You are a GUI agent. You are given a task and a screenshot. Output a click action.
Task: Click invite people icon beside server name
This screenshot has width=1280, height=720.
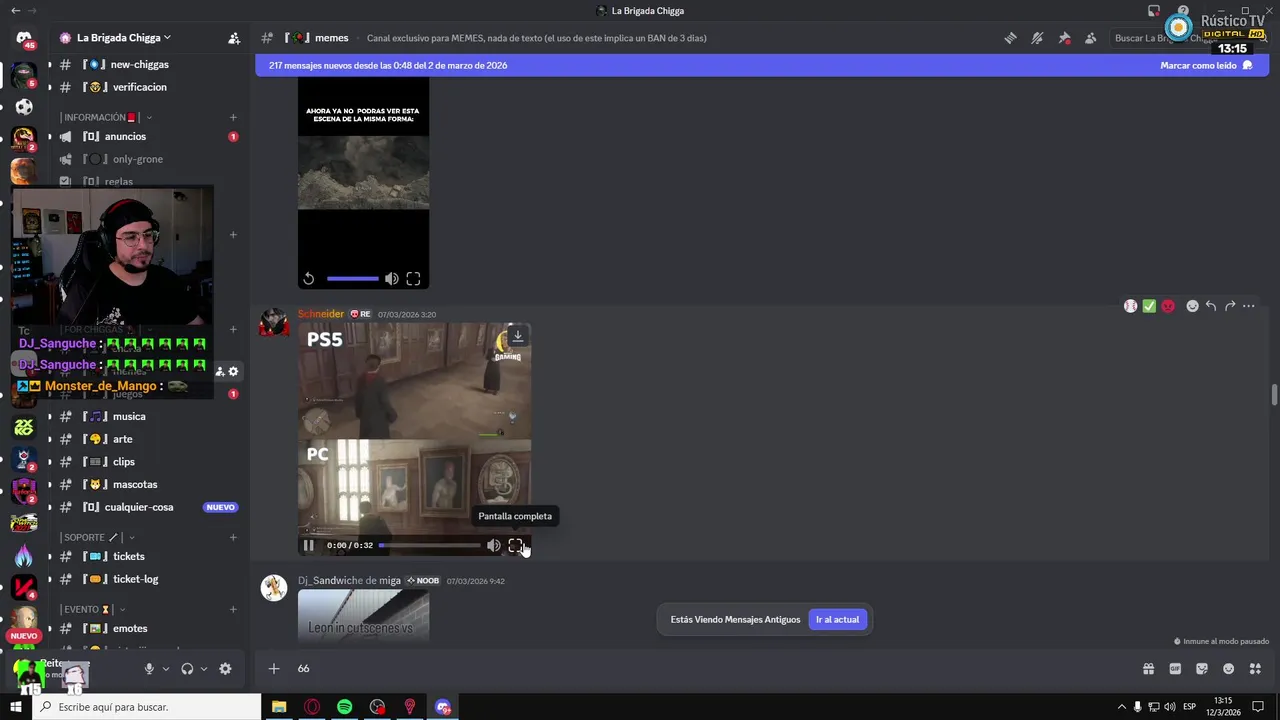tap(234, 38)
